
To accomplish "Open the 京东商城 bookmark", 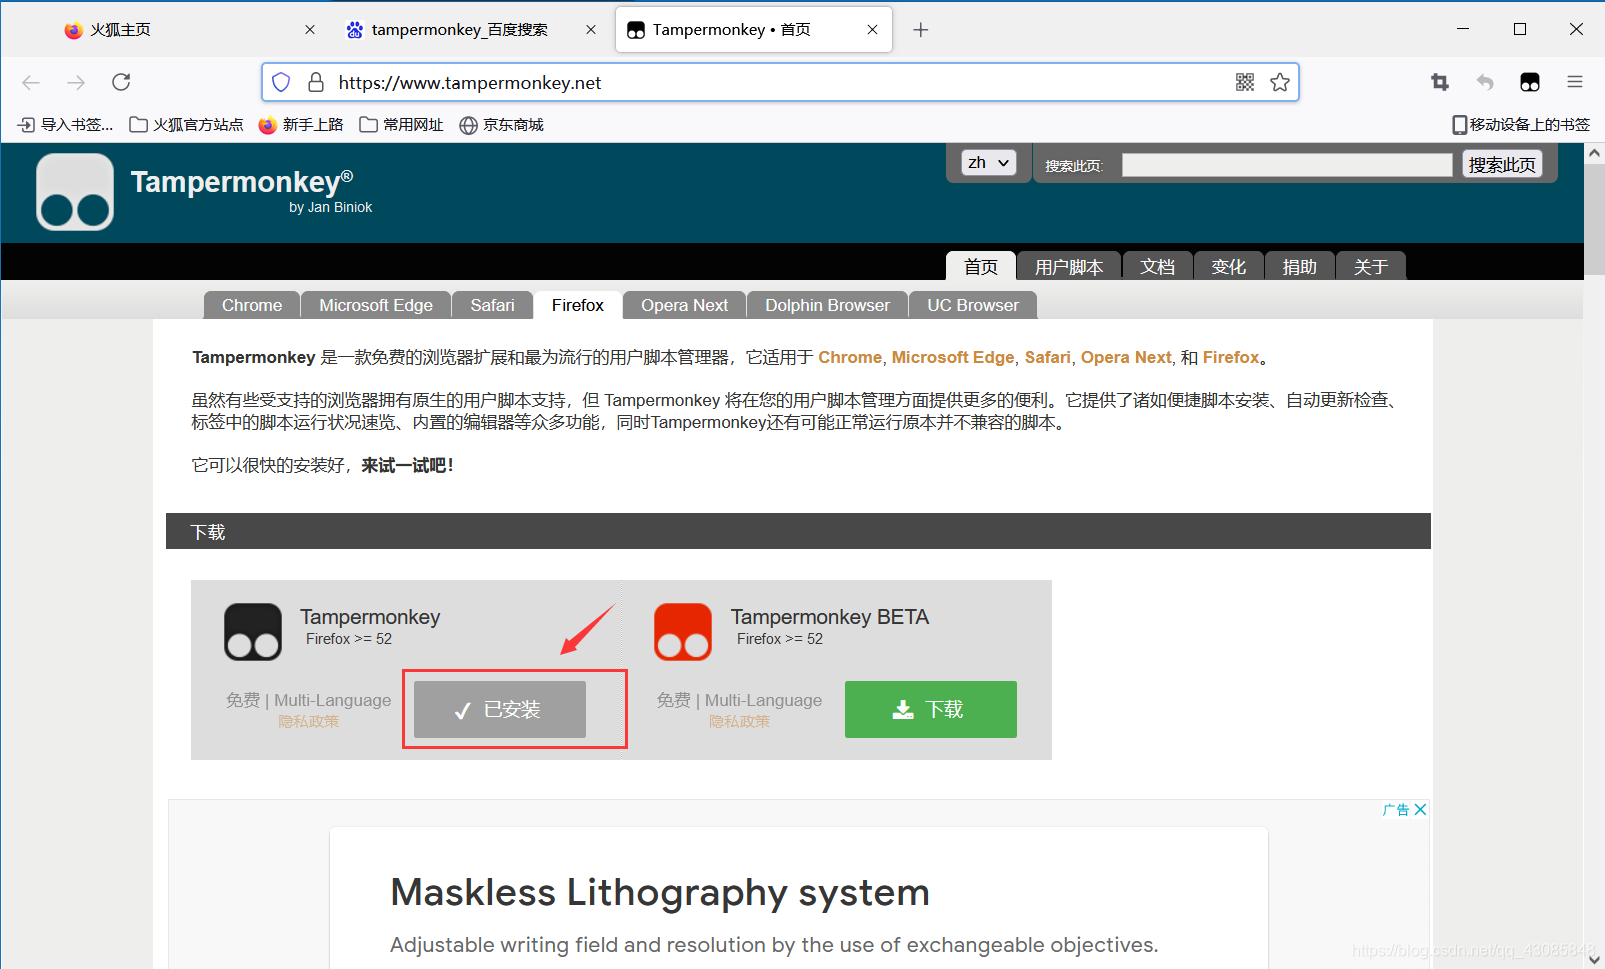I will [502, 124].
